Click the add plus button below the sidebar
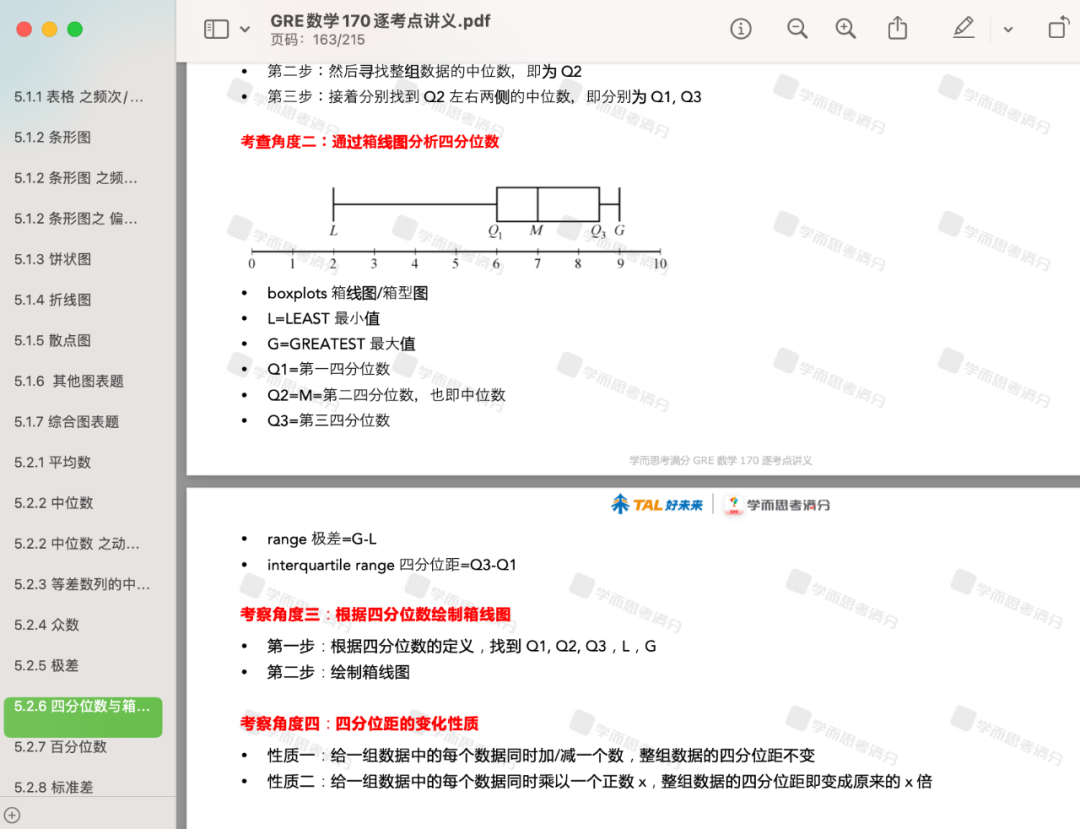This screenshot has width=1080, height=829. 12,815
